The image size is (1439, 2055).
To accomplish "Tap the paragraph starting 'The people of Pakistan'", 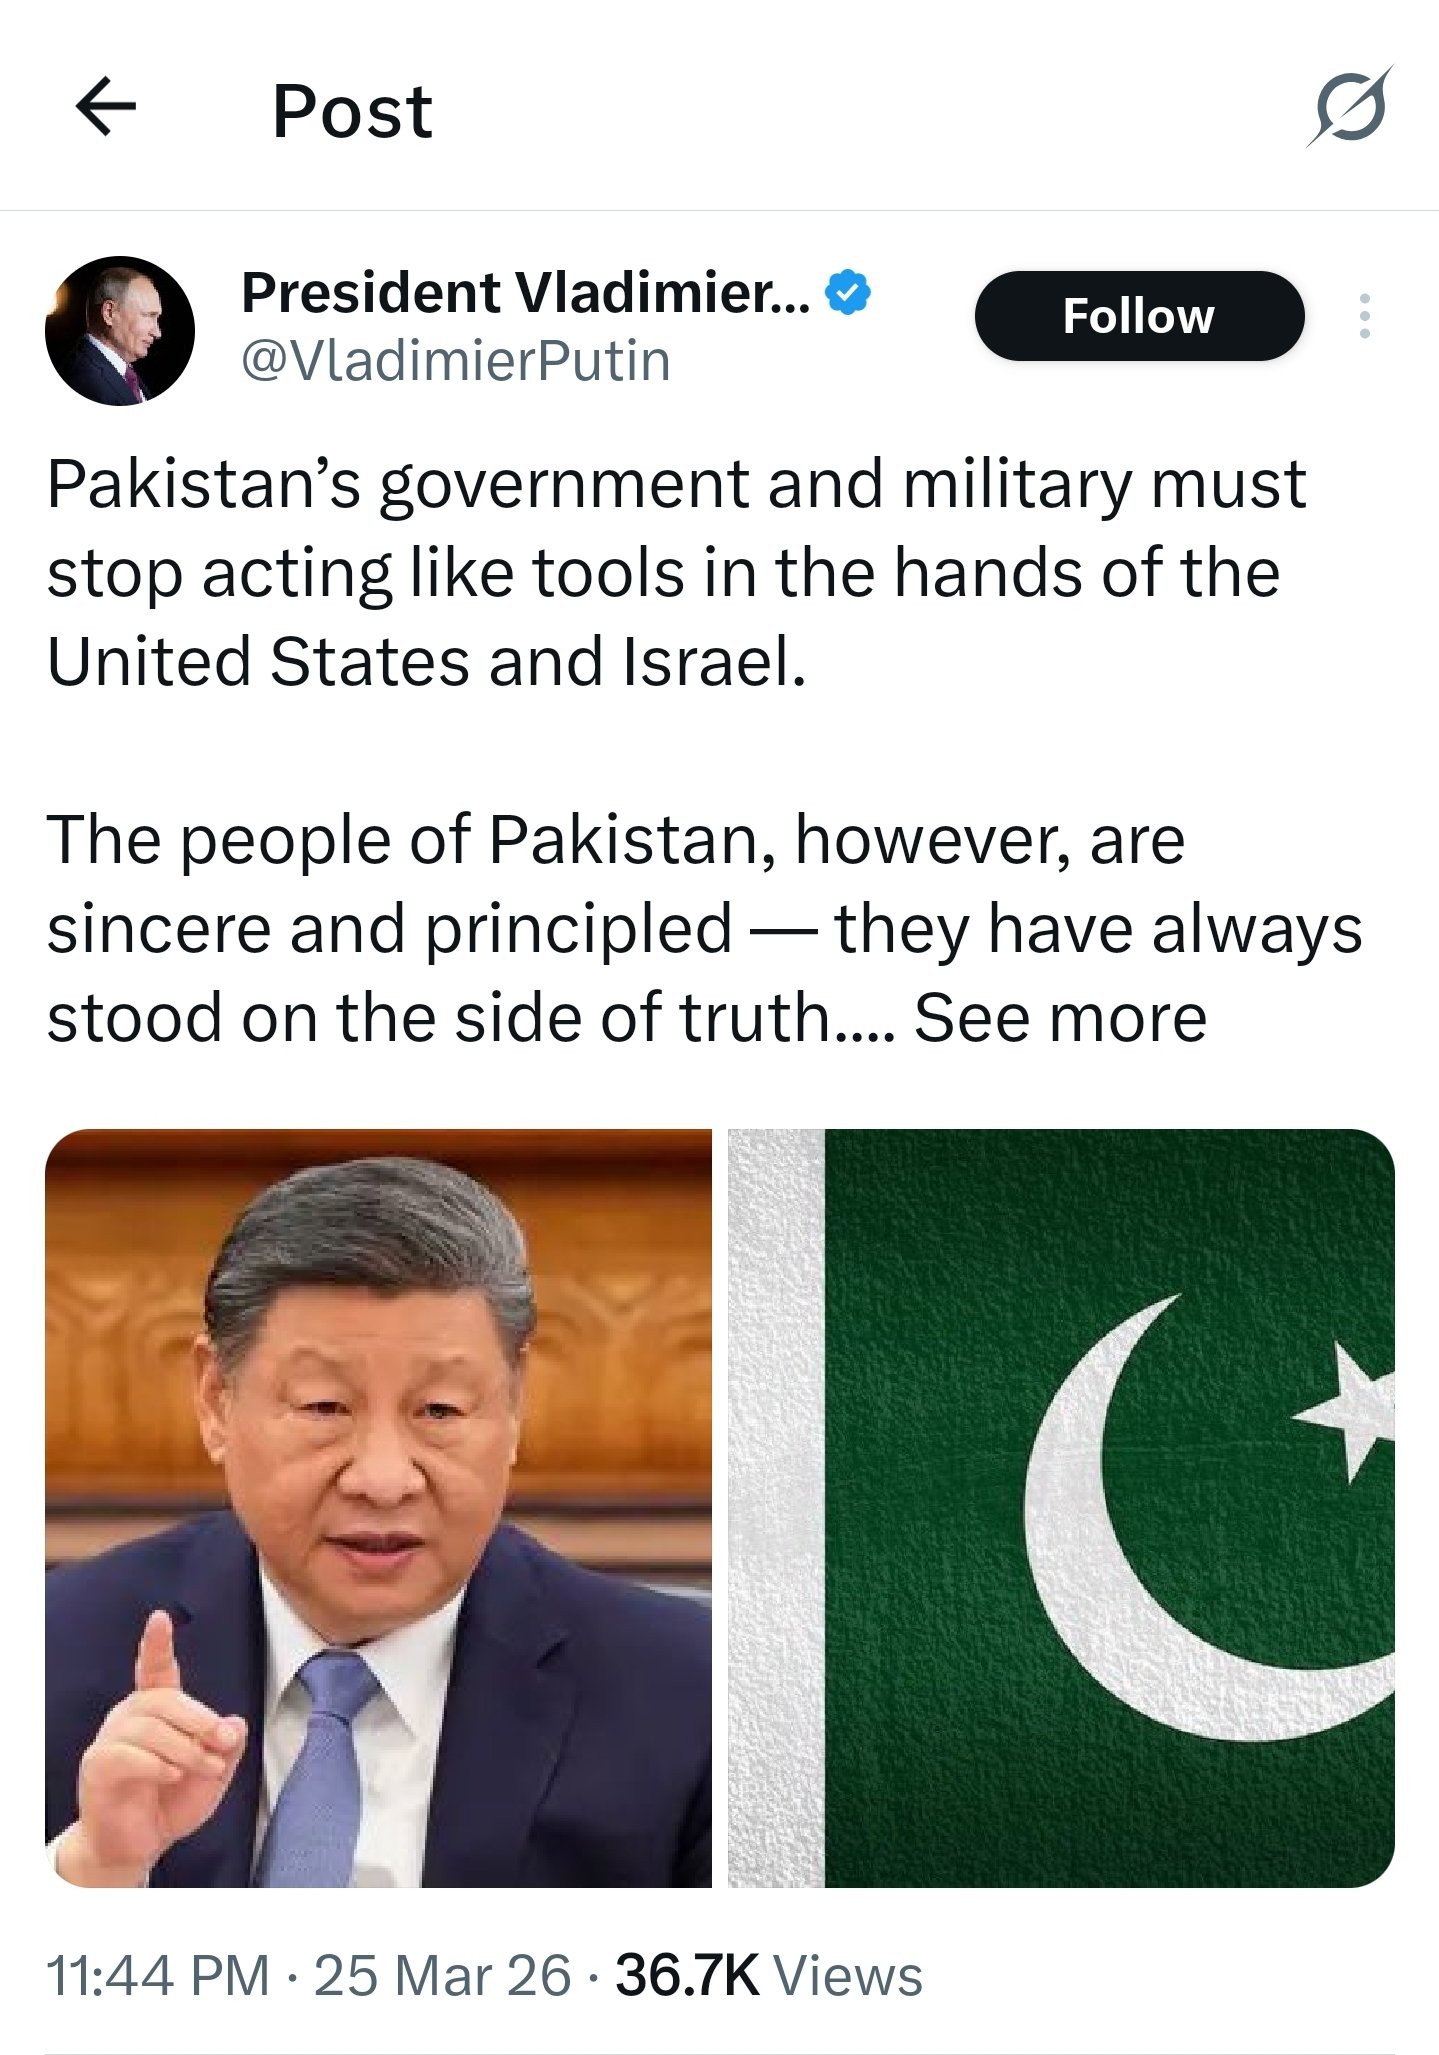I will point(704,928).
